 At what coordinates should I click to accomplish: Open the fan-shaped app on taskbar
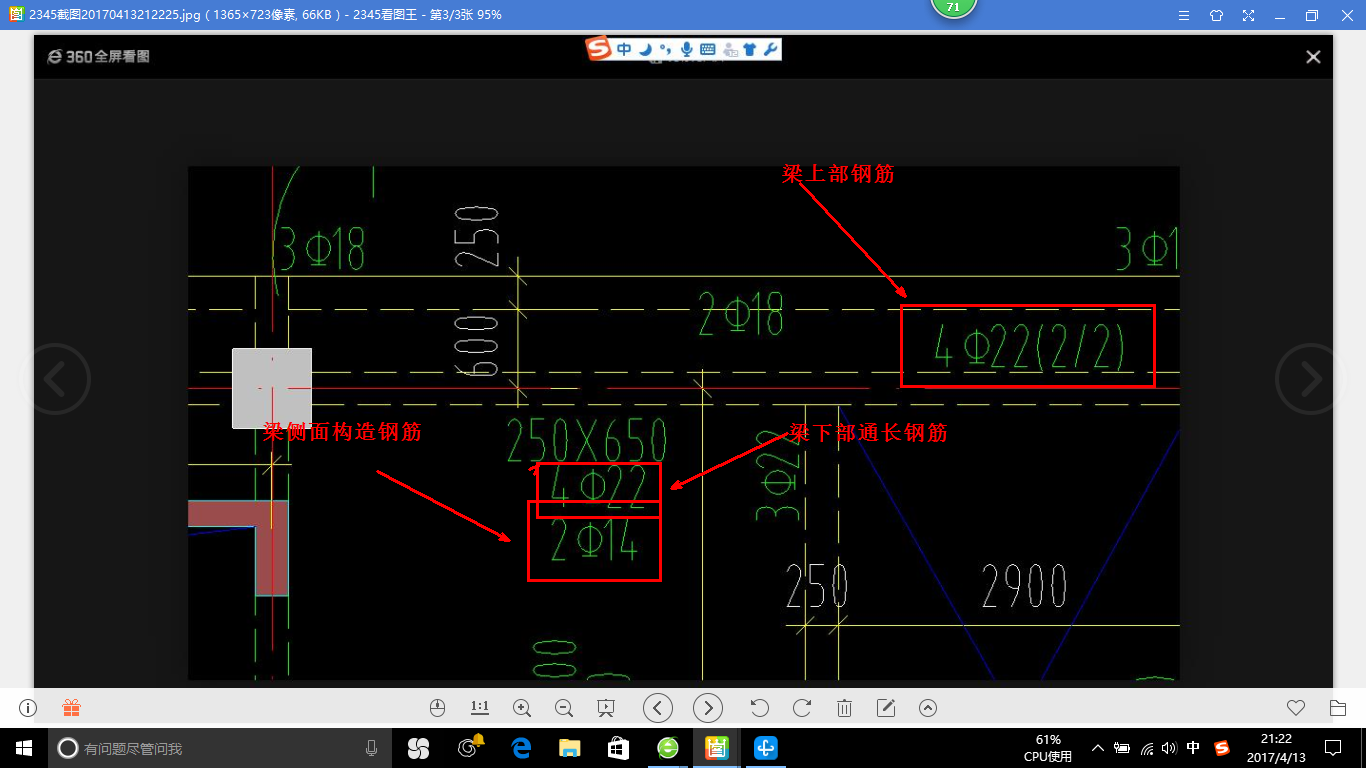click(418, 748)
